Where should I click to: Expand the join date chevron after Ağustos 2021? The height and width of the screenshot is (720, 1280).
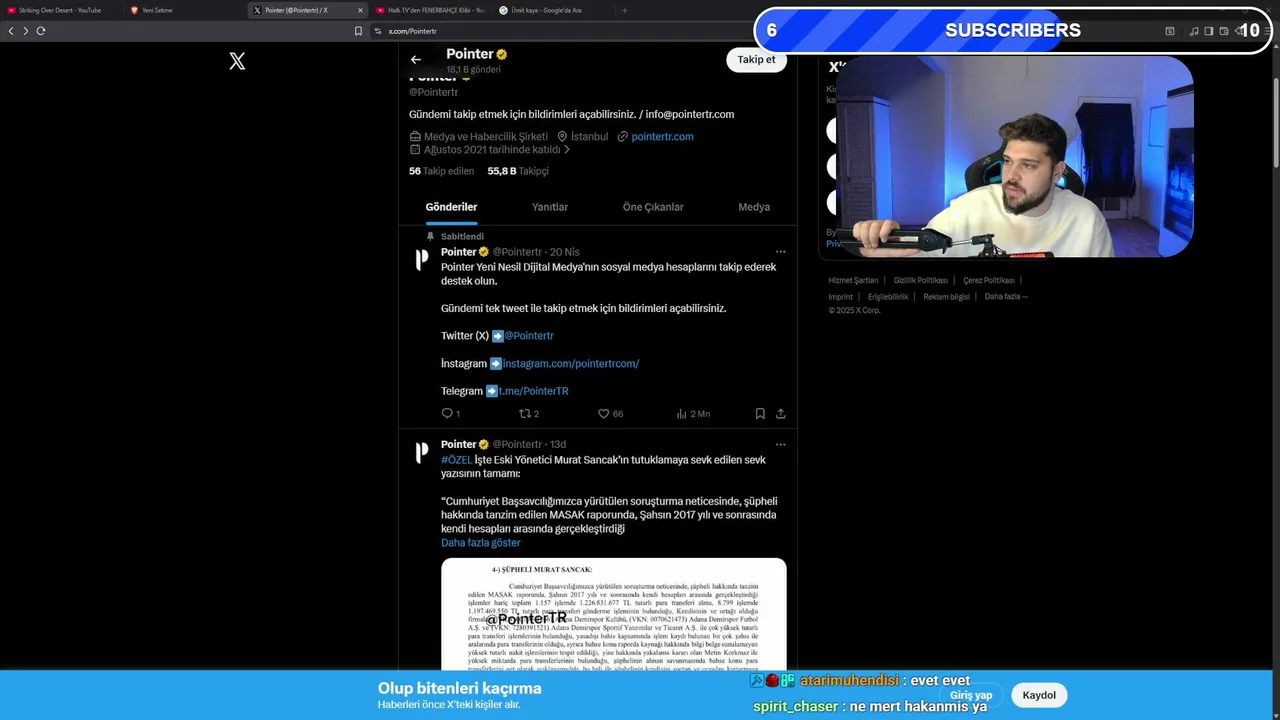click(x=567, y=150)
